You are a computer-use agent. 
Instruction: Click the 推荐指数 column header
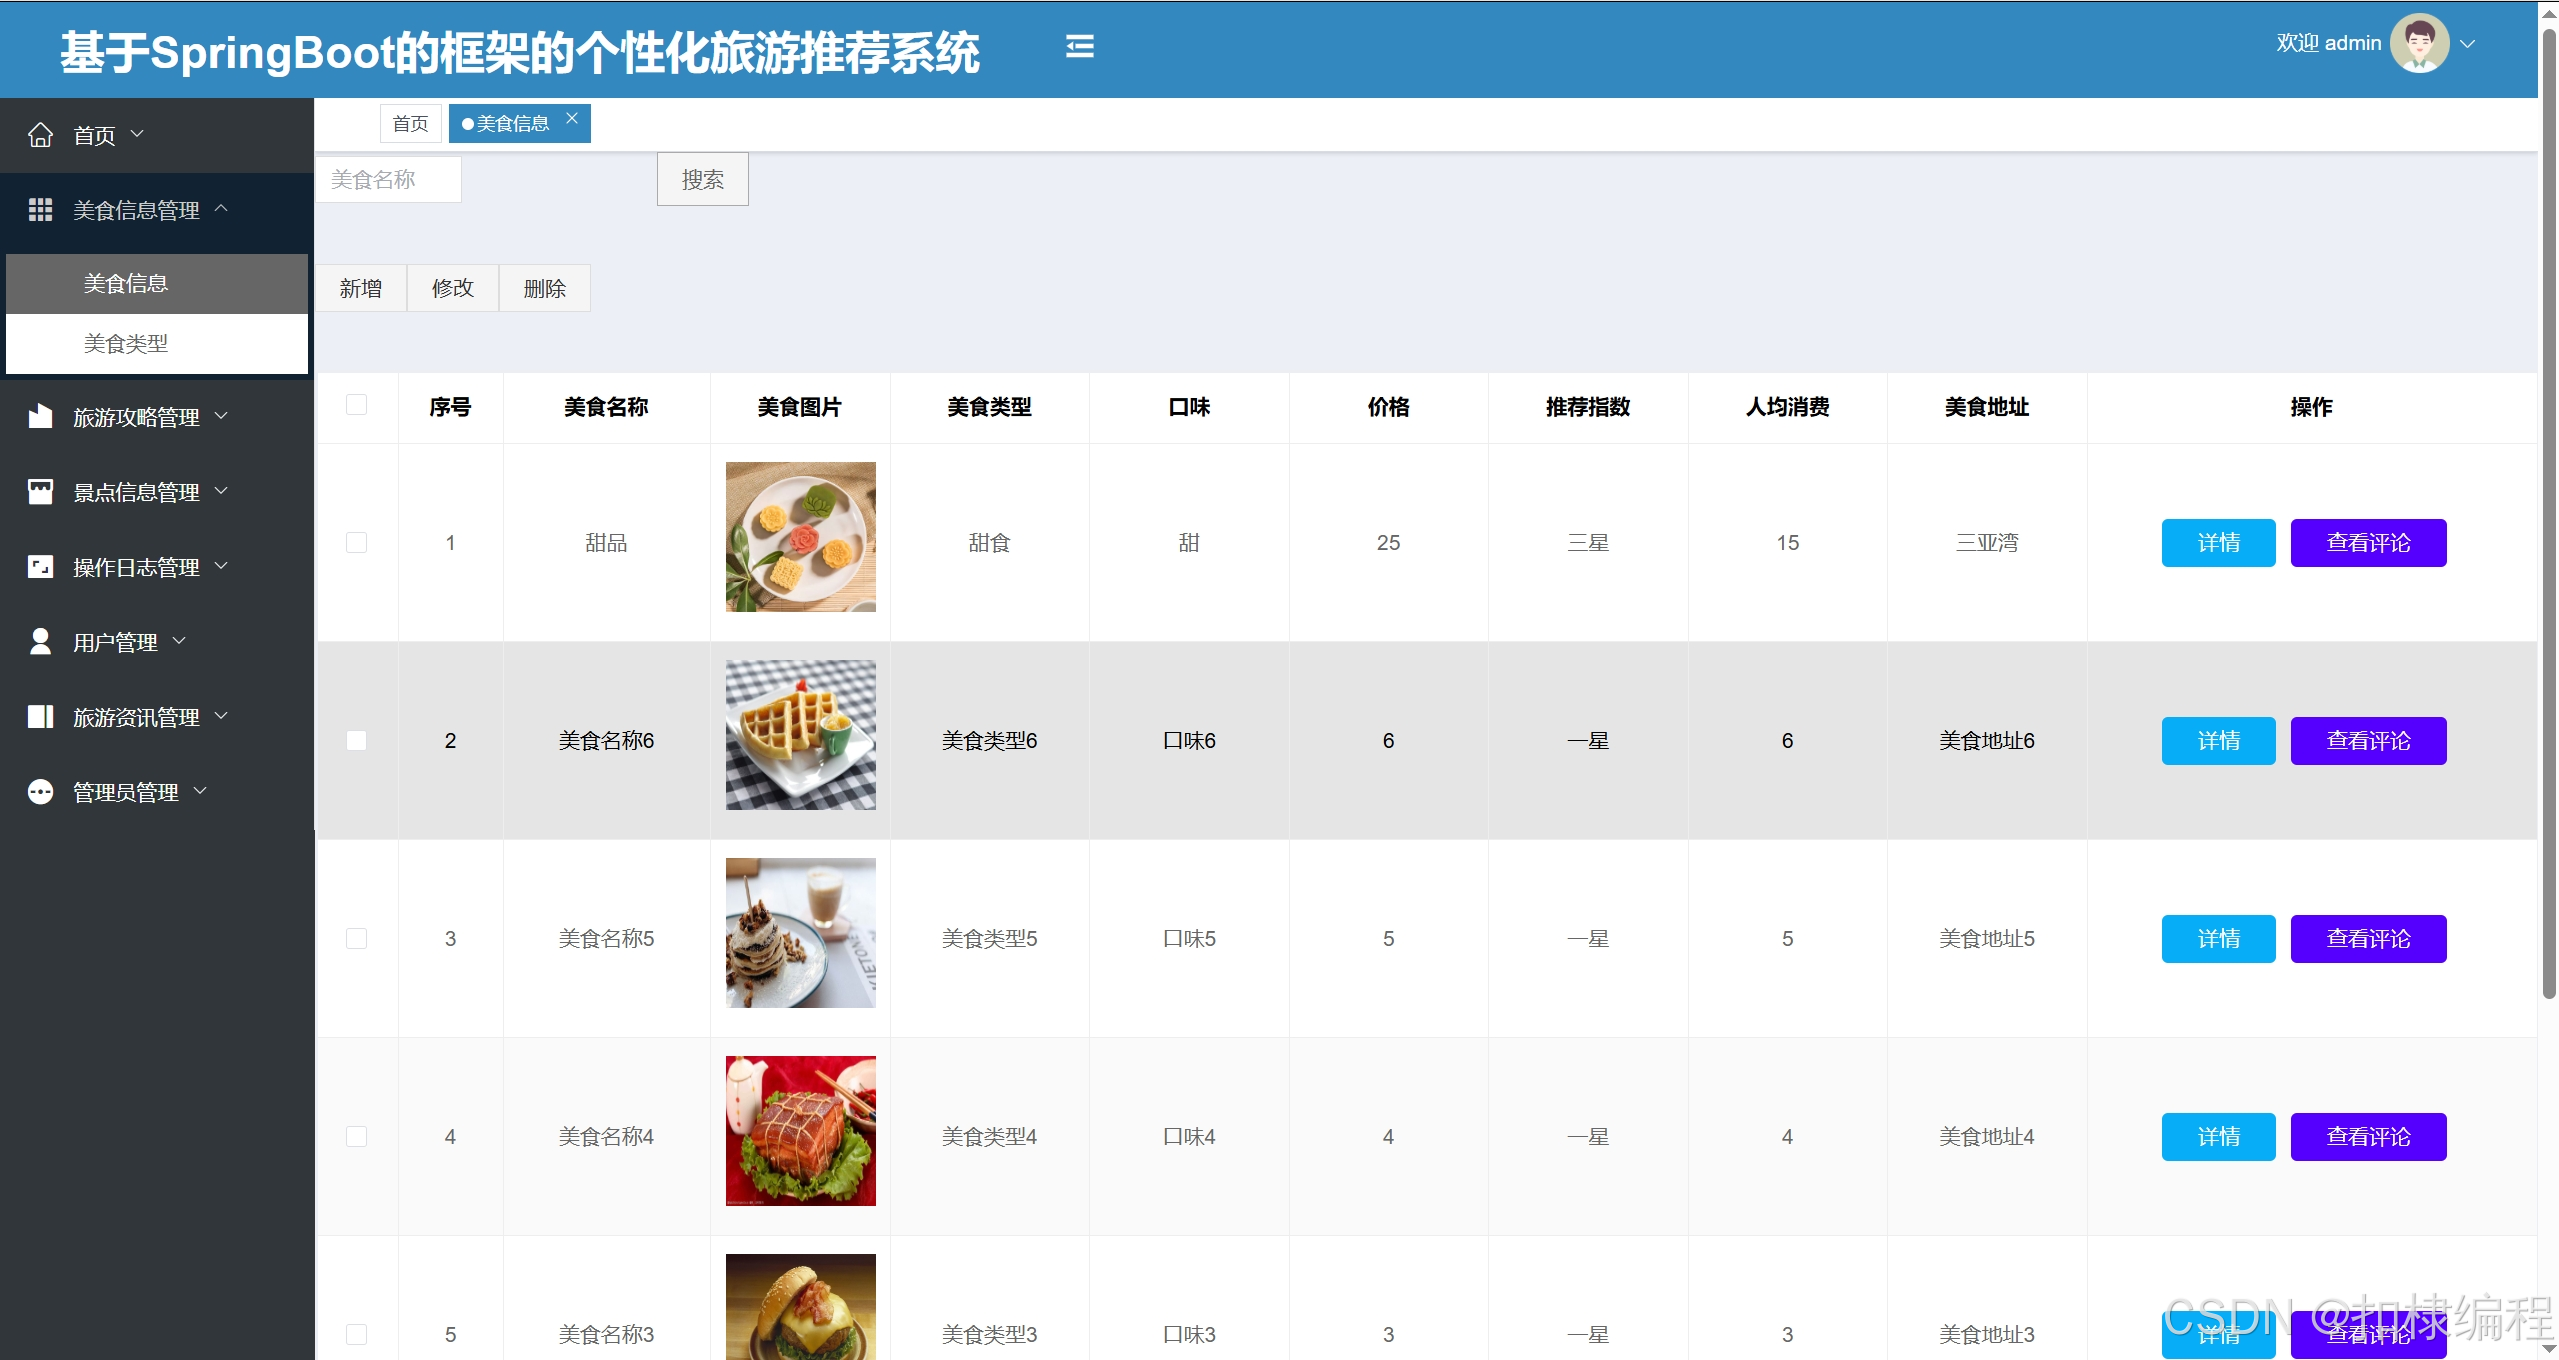1588,407
